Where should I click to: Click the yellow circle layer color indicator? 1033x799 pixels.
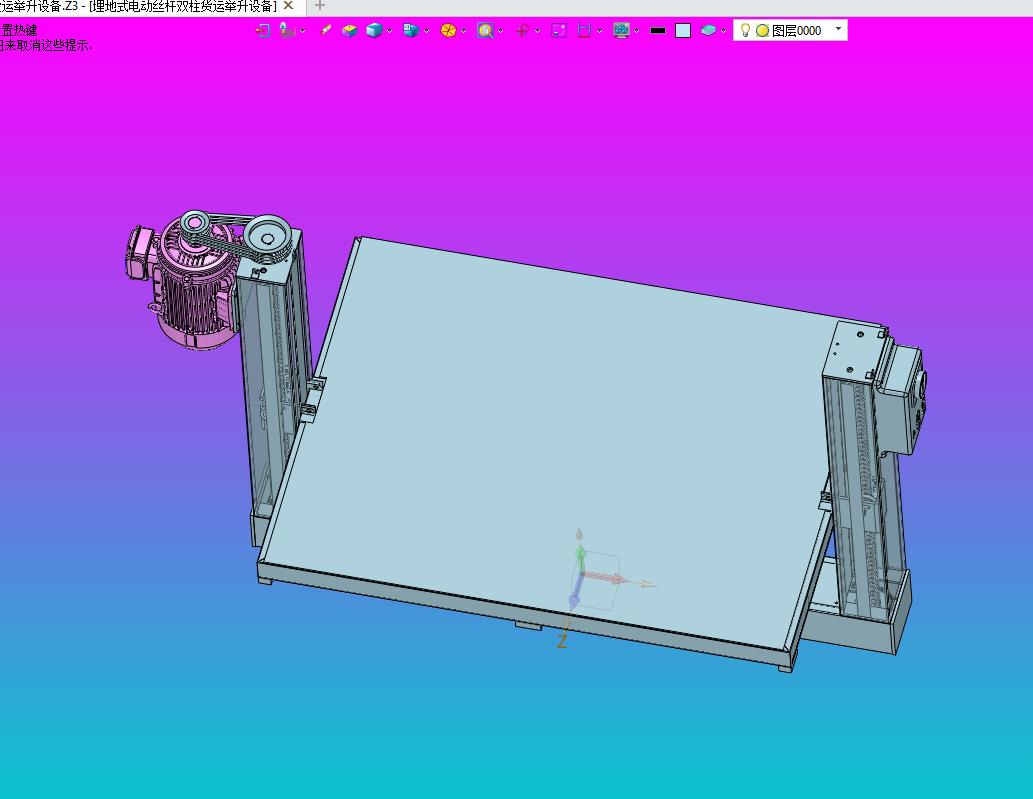click(762, 30)
